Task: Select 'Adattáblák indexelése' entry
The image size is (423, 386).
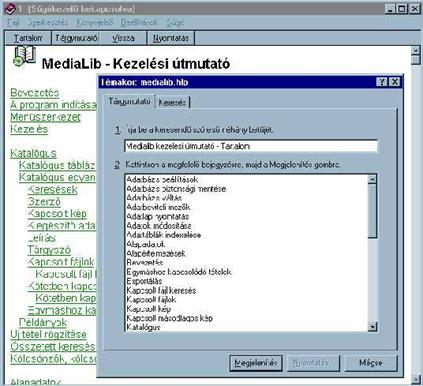Action: (x=164, y=235)
